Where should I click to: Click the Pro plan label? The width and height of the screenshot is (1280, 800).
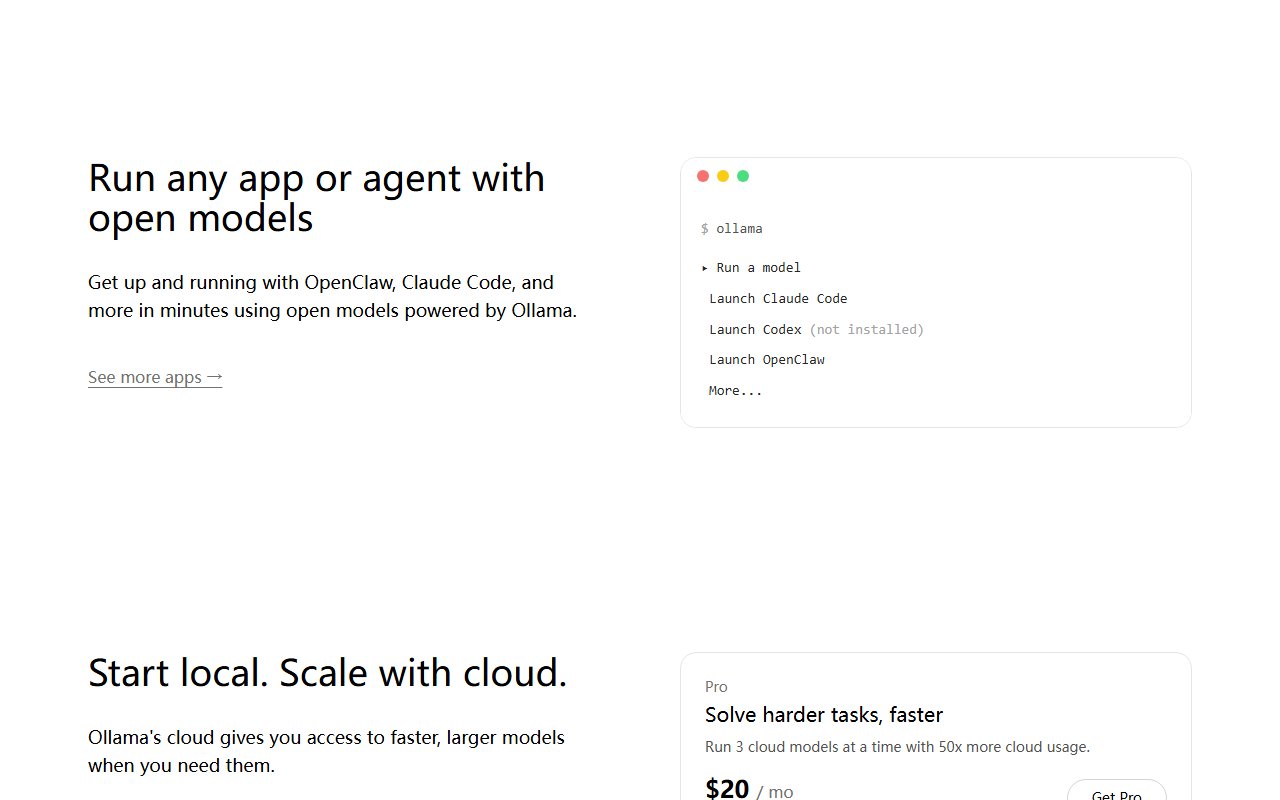(x=716, y=687)
